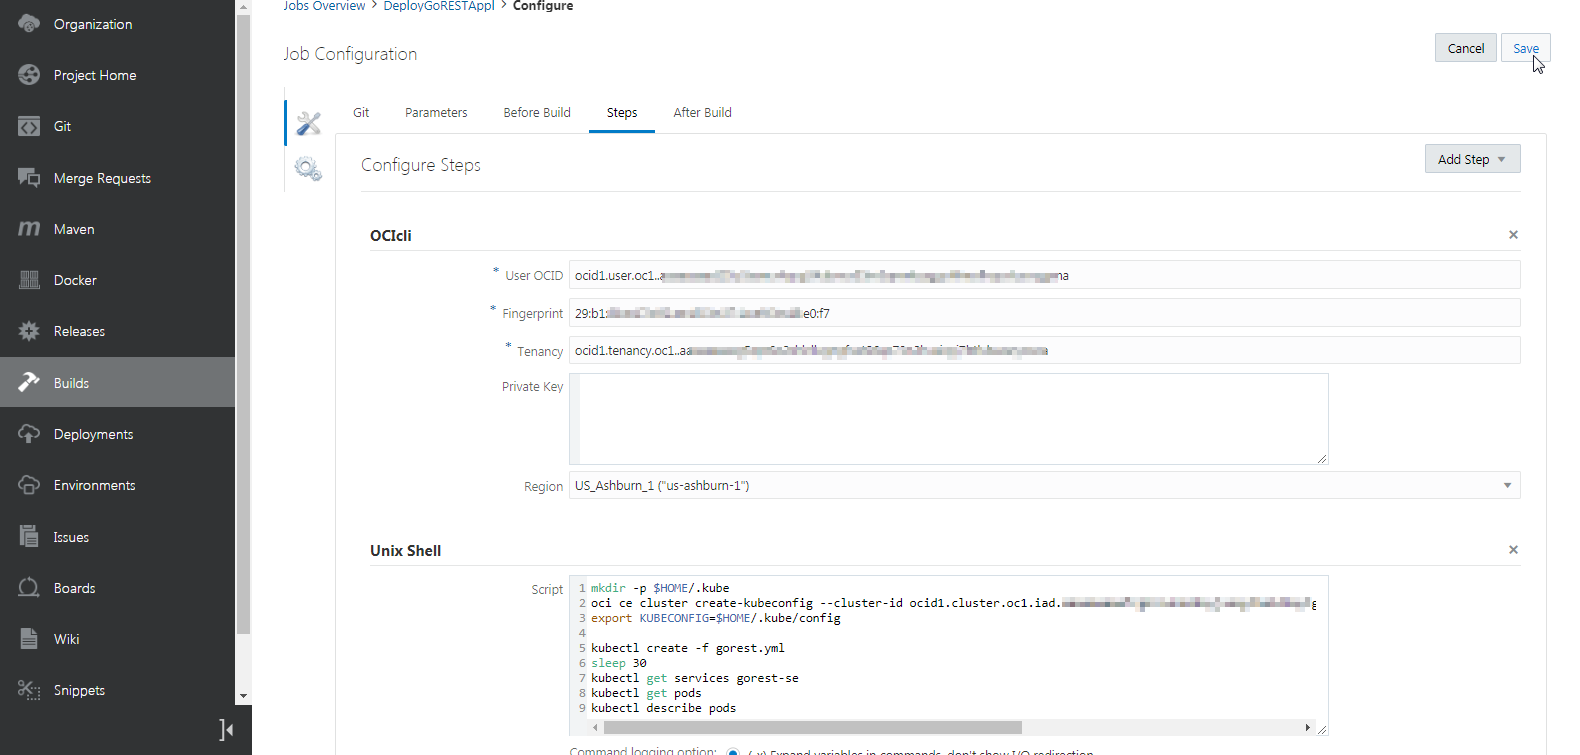Click the 'kubectl get services gorest-se' line
The width and height of the screenshot is (1580, 755).
[694, 678]
